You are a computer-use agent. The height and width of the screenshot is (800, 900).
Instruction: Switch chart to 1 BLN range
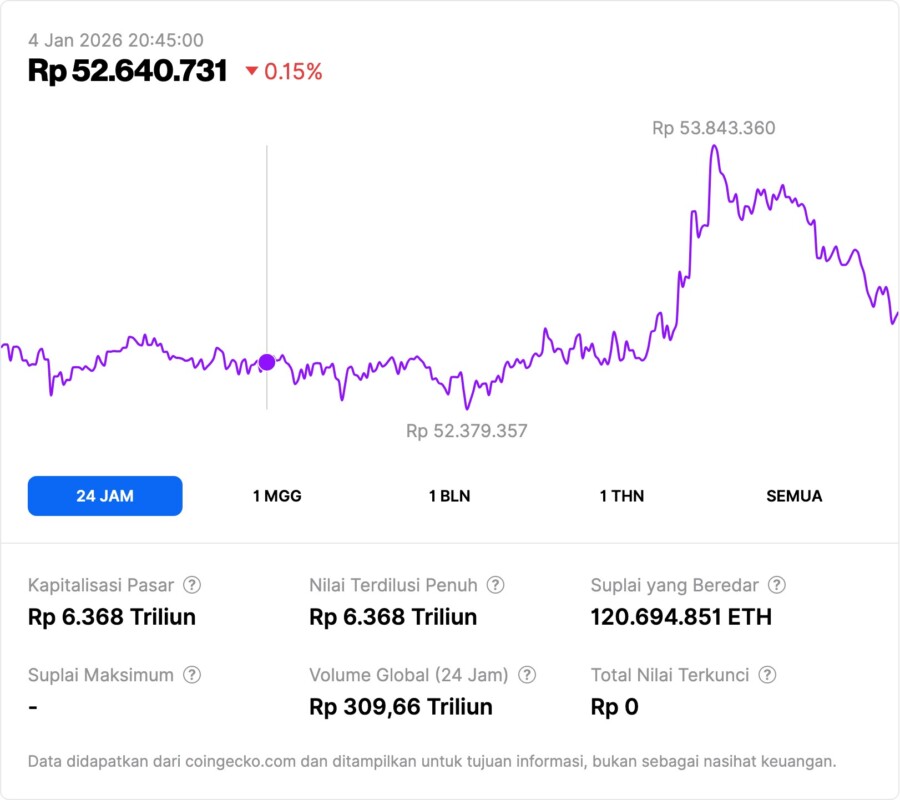click(450, 496)
